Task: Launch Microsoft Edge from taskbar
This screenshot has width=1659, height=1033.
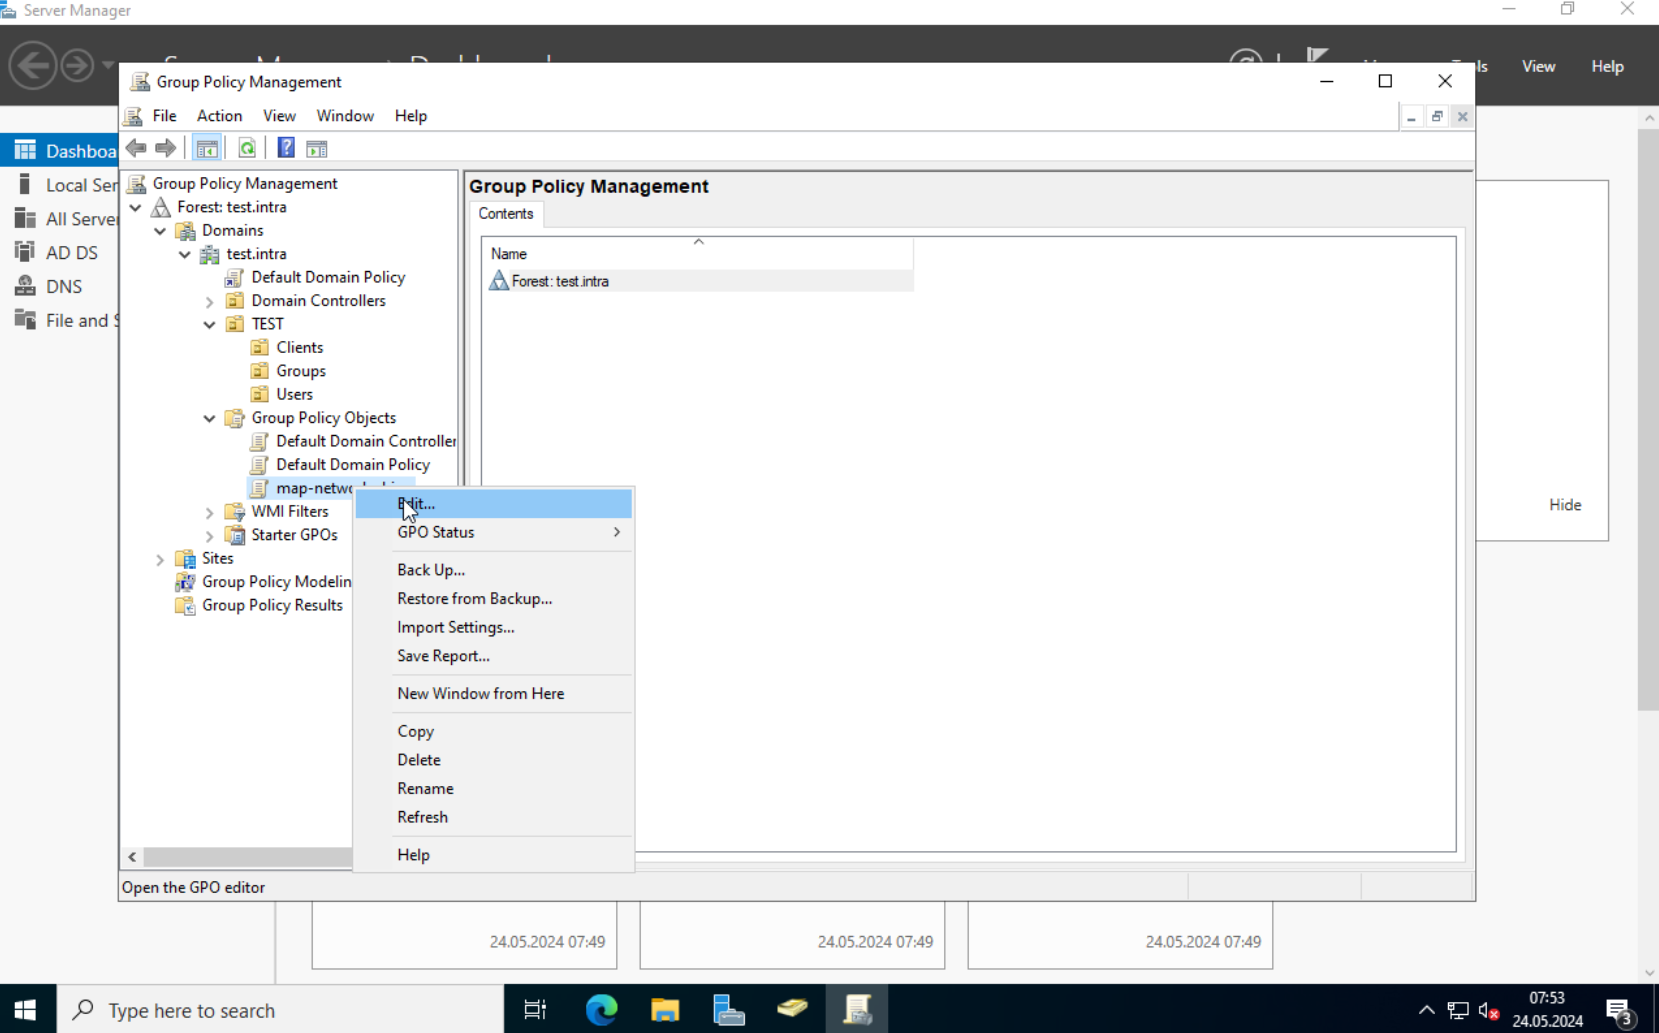Action: tap(601, 1010)
